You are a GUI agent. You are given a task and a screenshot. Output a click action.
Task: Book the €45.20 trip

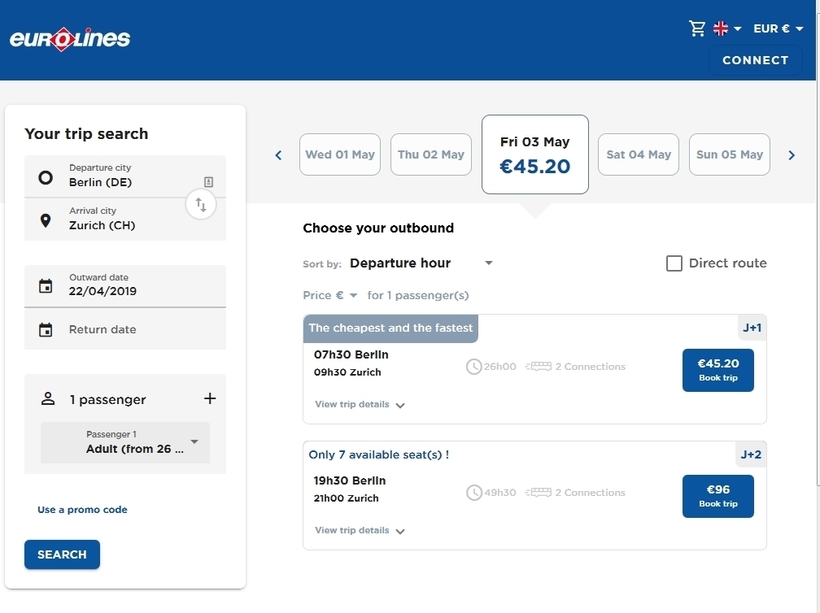point(718,370)
